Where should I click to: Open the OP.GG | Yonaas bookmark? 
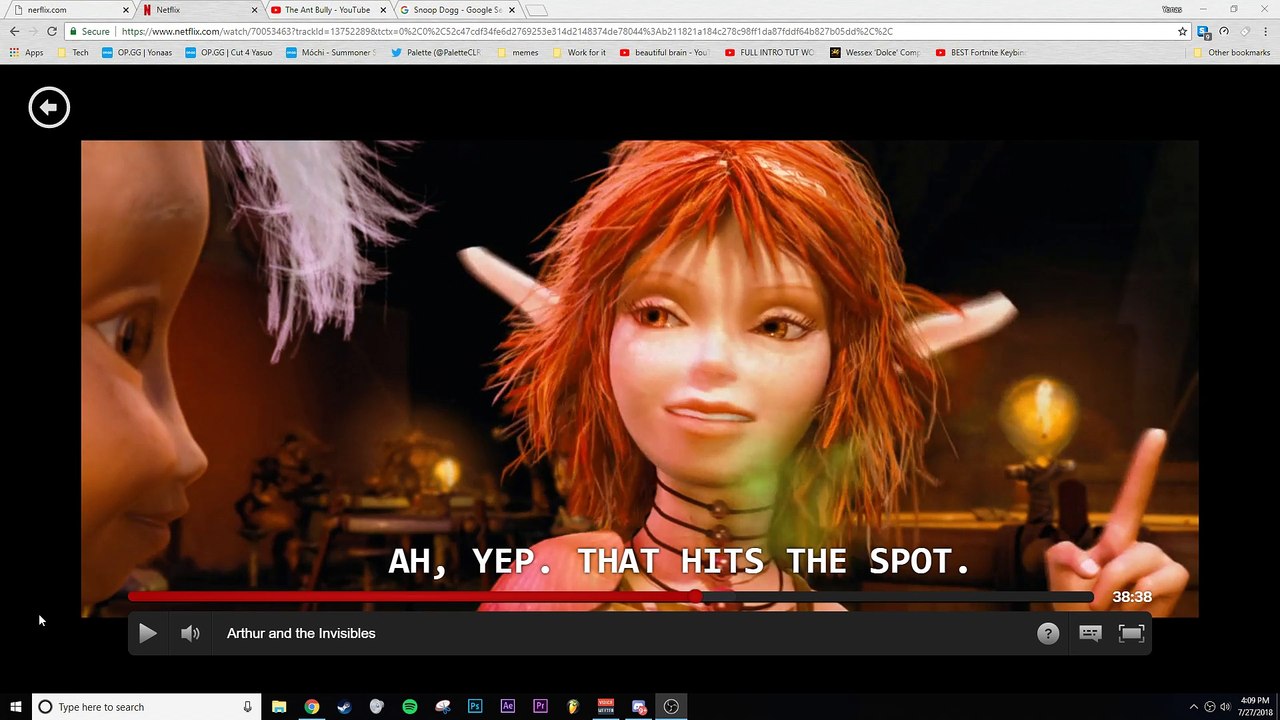pyautogui.click(x=137, y=52)
